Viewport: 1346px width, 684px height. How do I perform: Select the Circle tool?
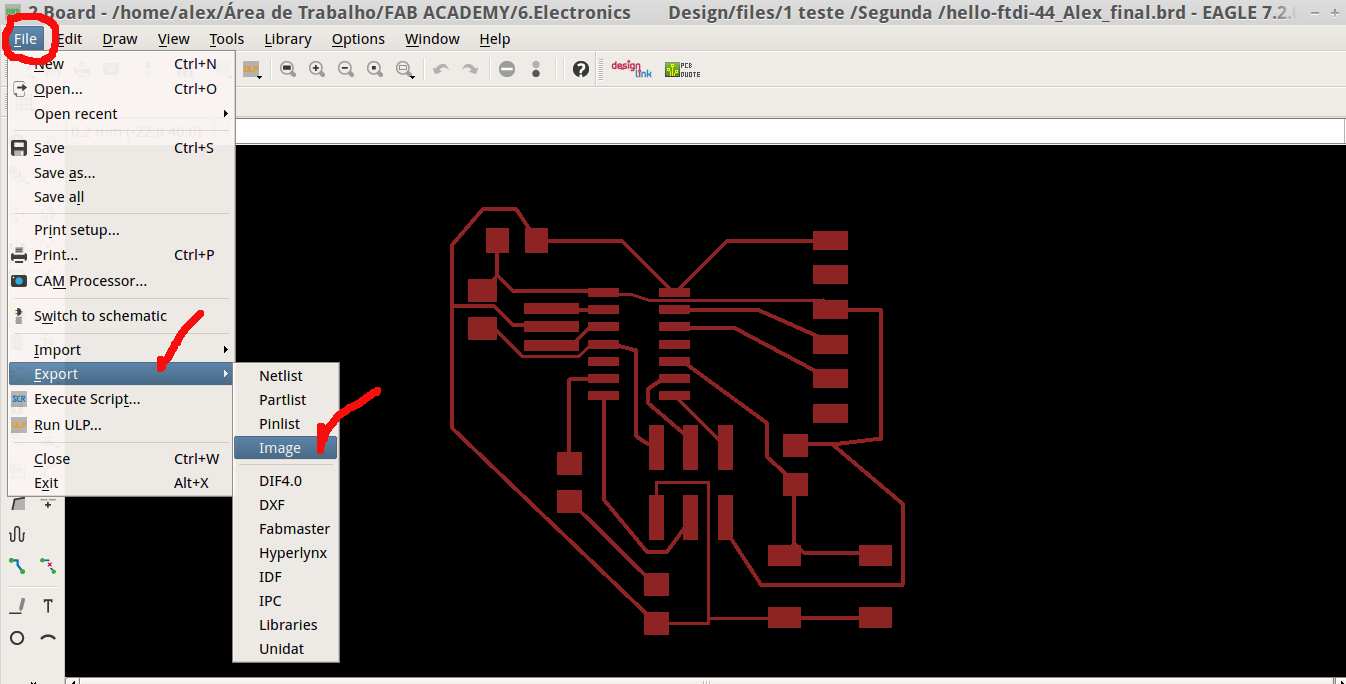(x=17, y=638)
